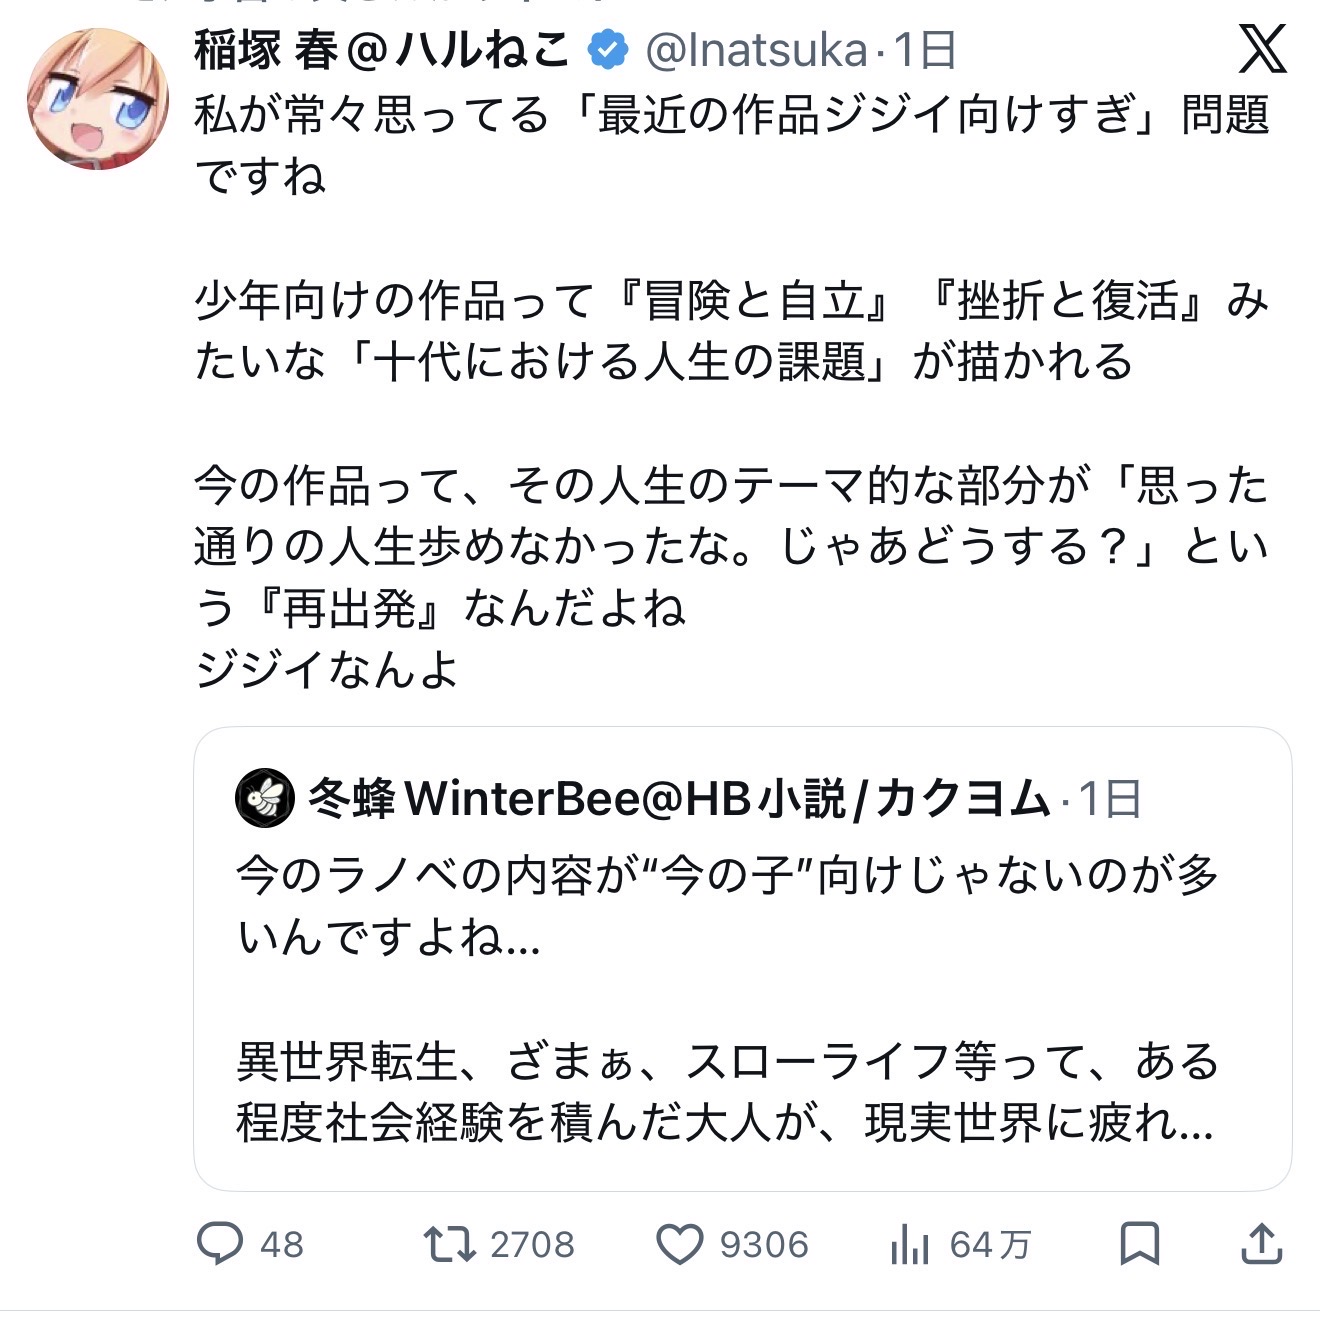Click the X logo icon
The width and height of the screenshot is (1320, 1325).
click(1262, 48)
